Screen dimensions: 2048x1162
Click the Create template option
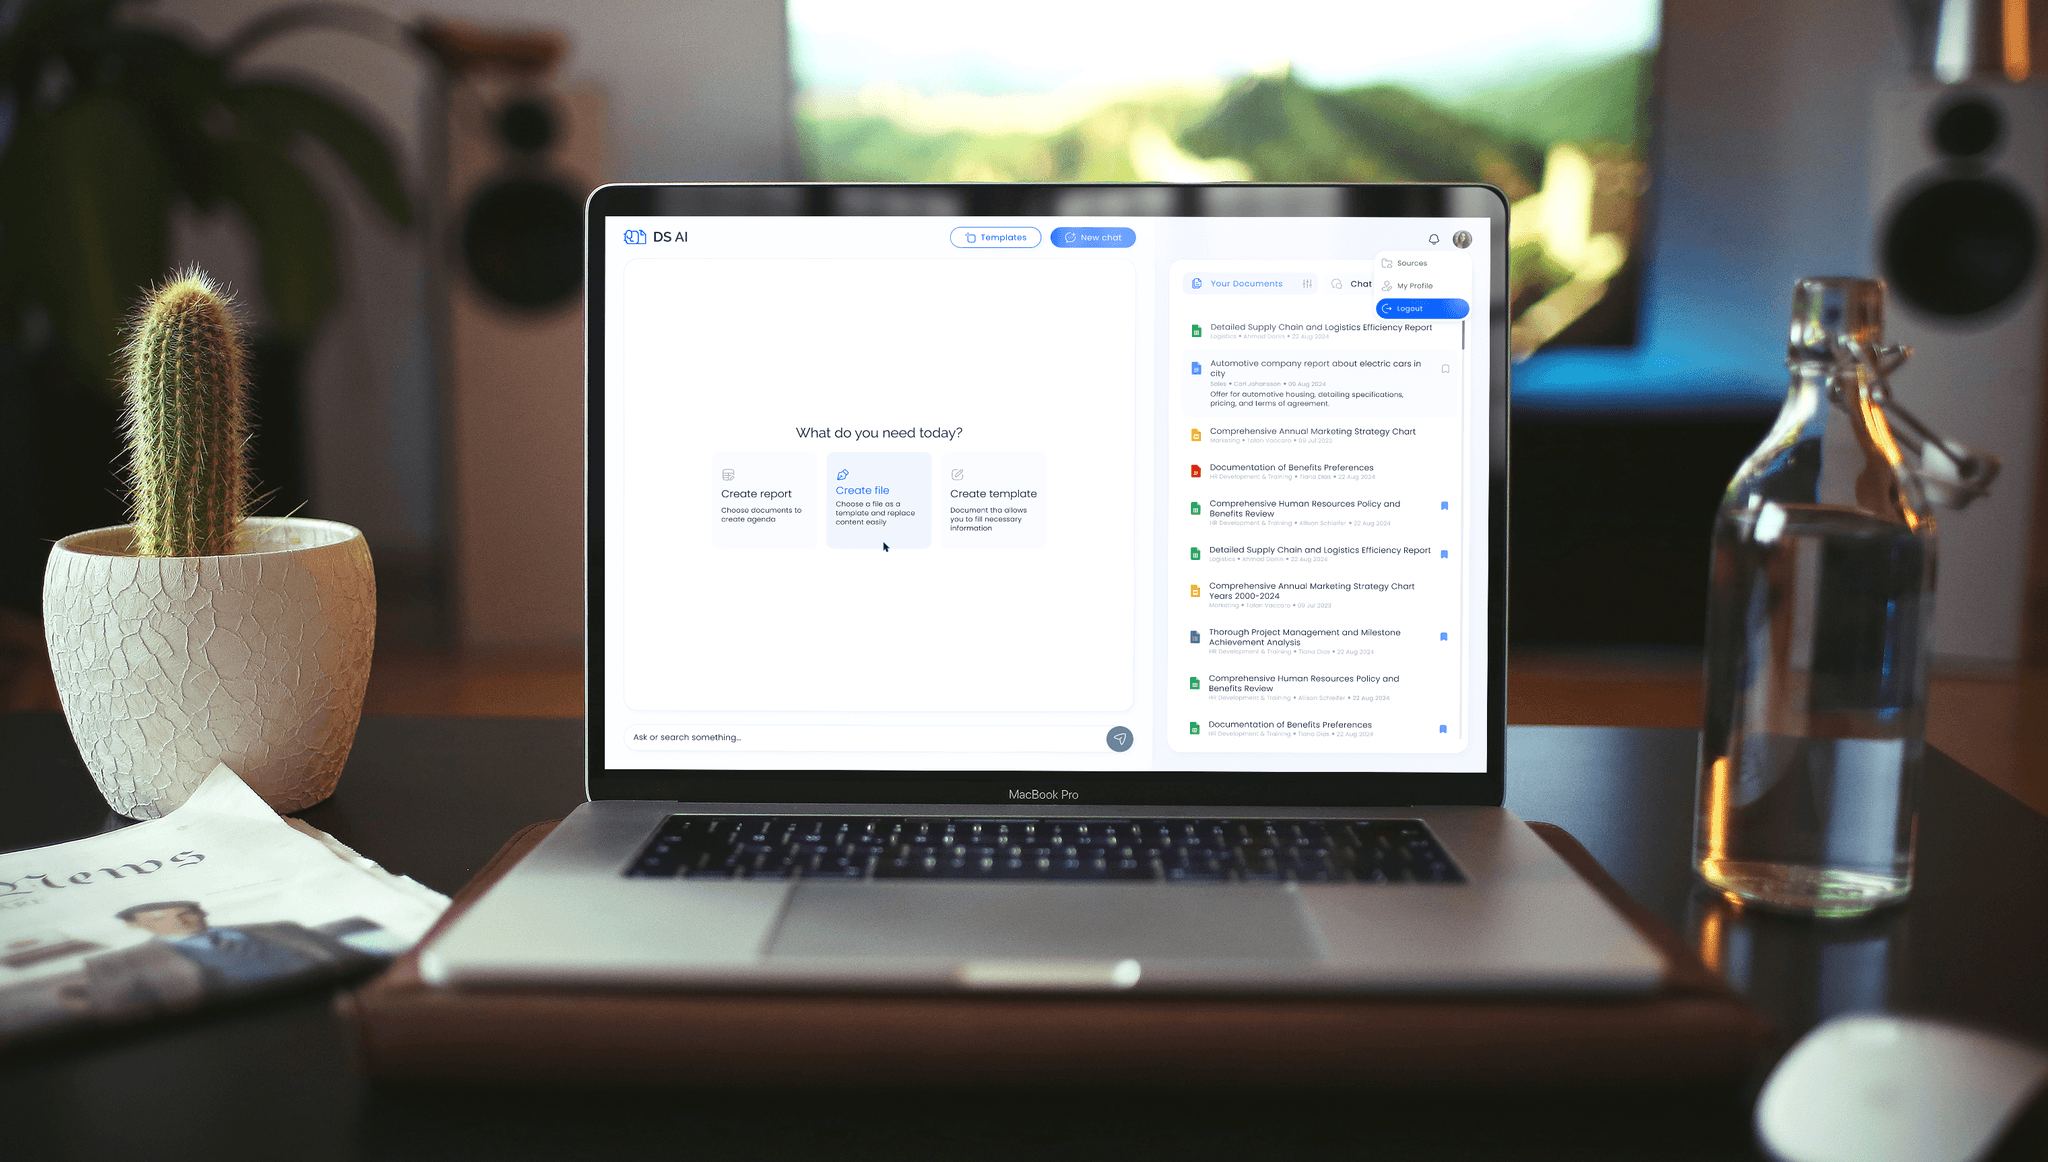(994, 499)
